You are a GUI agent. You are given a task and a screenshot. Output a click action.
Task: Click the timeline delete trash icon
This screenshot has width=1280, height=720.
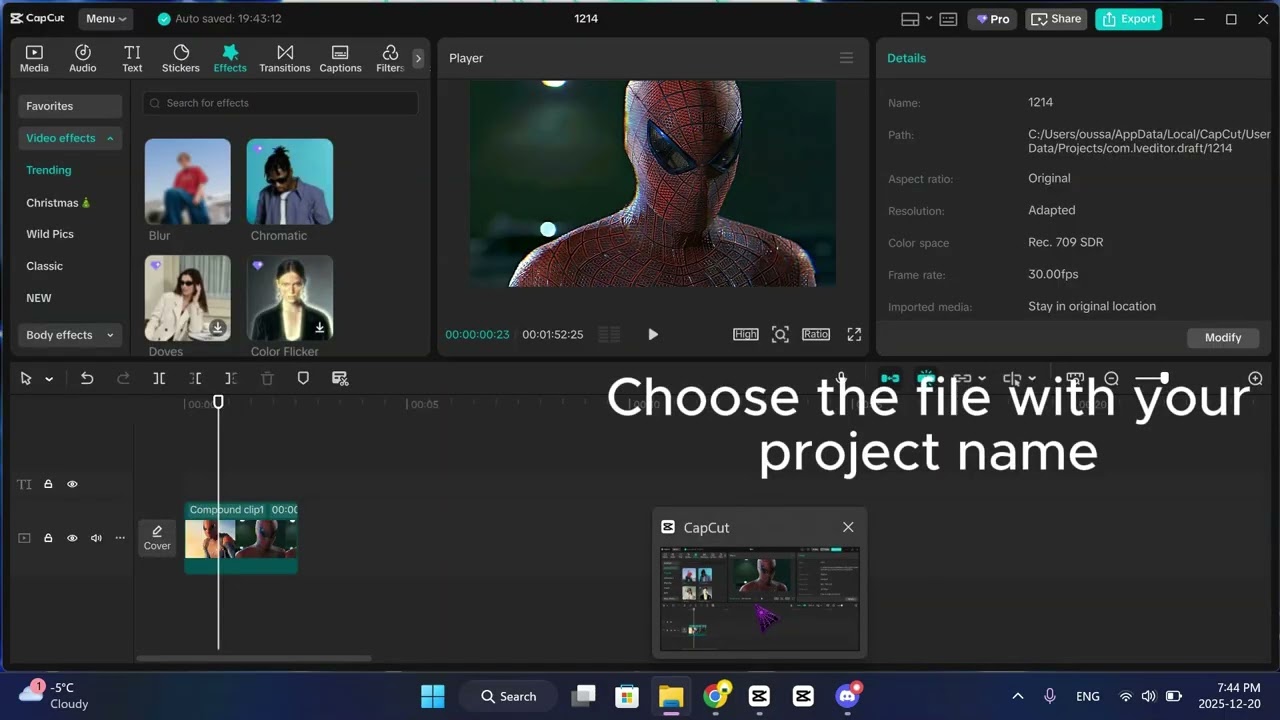(x=267, y=379)
